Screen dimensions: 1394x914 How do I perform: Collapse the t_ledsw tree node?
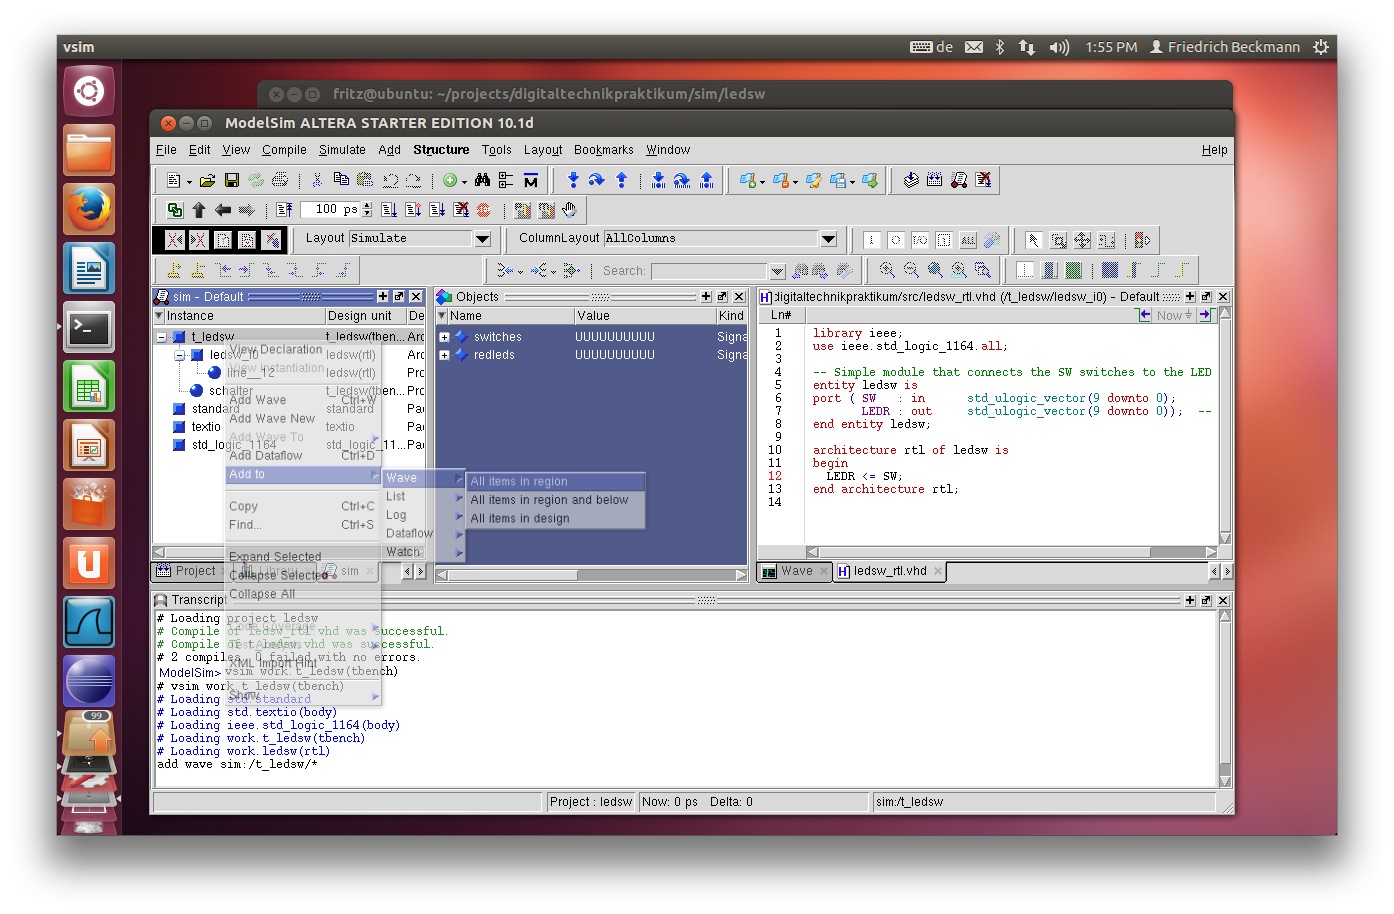tap(161, 337)
